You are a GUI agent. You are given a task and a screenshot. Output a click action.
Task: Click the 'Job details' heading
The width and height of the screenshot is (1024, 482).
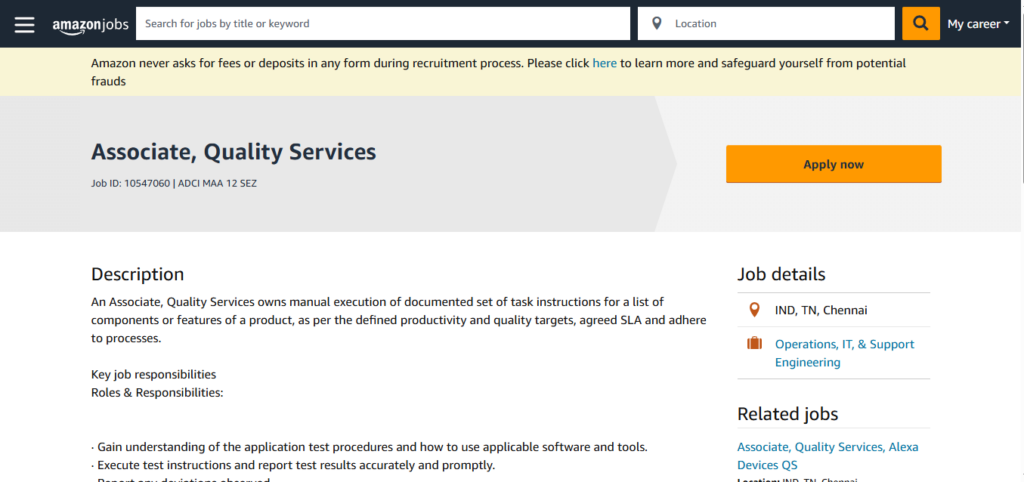pos(781,274)
